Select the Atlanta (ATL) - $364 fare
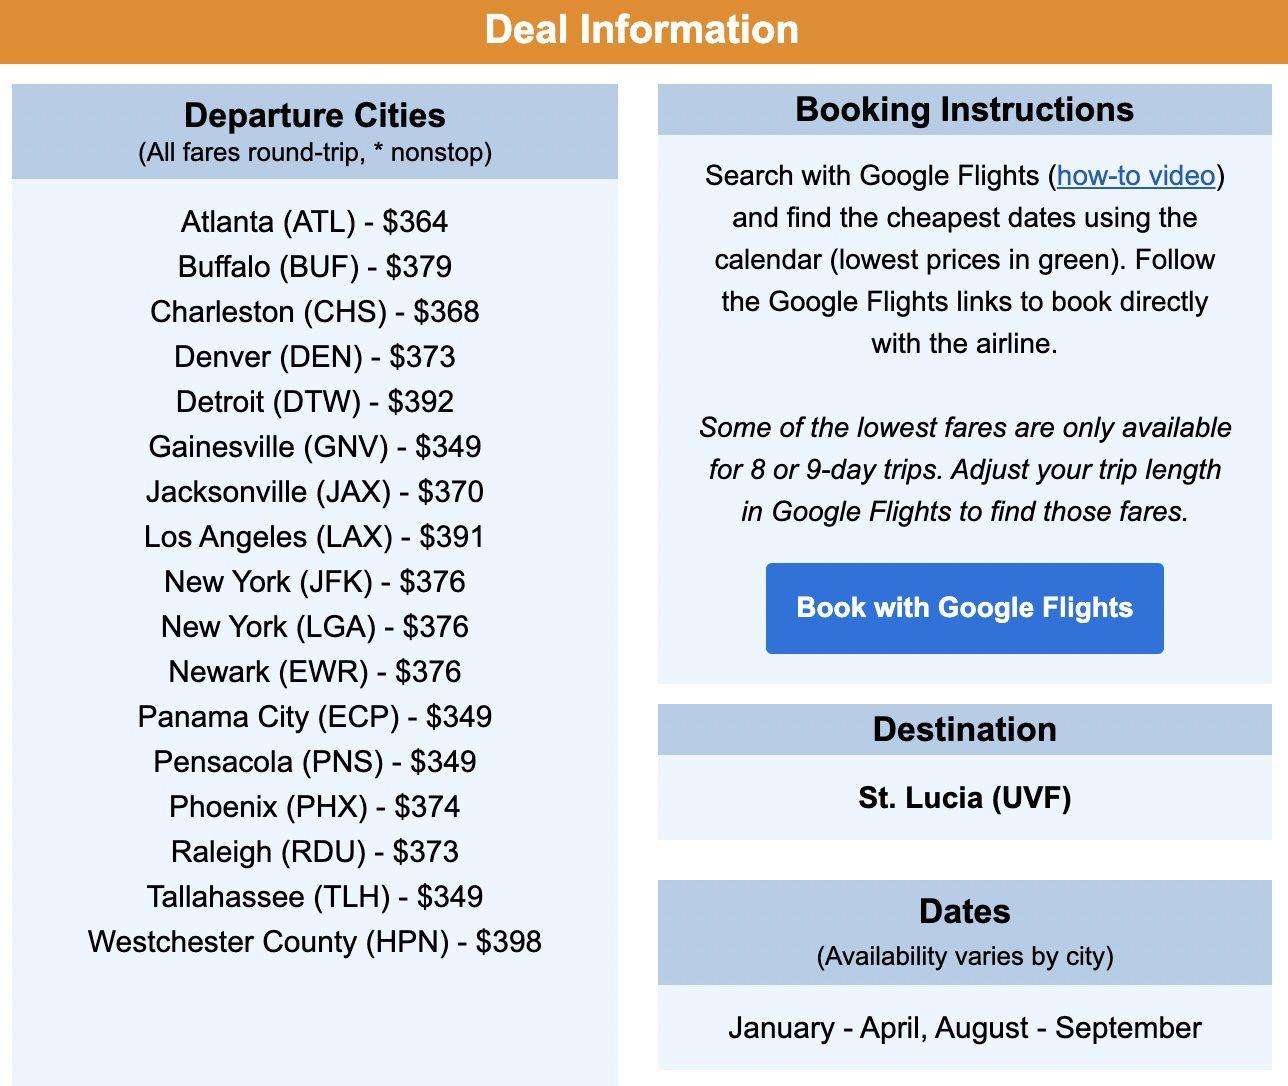Image resolution: width=1288 pixels, height=1086 pixels. click(x=314, y=222)
